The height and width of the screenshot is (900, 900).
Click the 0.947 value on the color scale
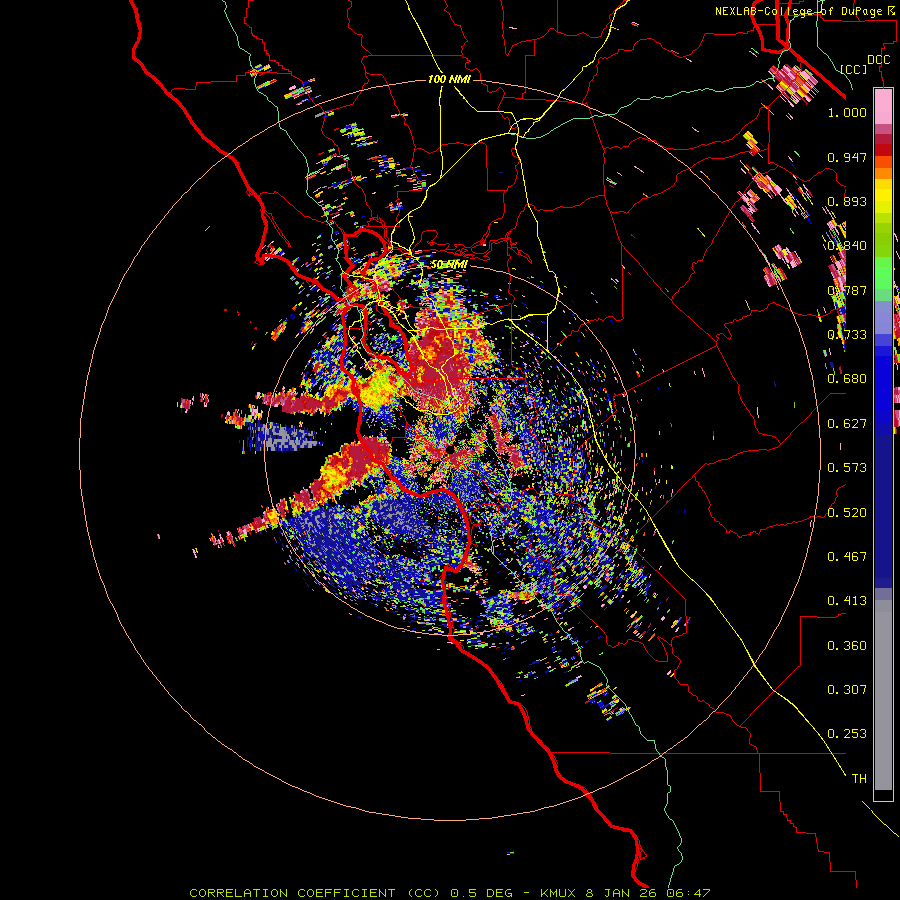tap(847, 157)
